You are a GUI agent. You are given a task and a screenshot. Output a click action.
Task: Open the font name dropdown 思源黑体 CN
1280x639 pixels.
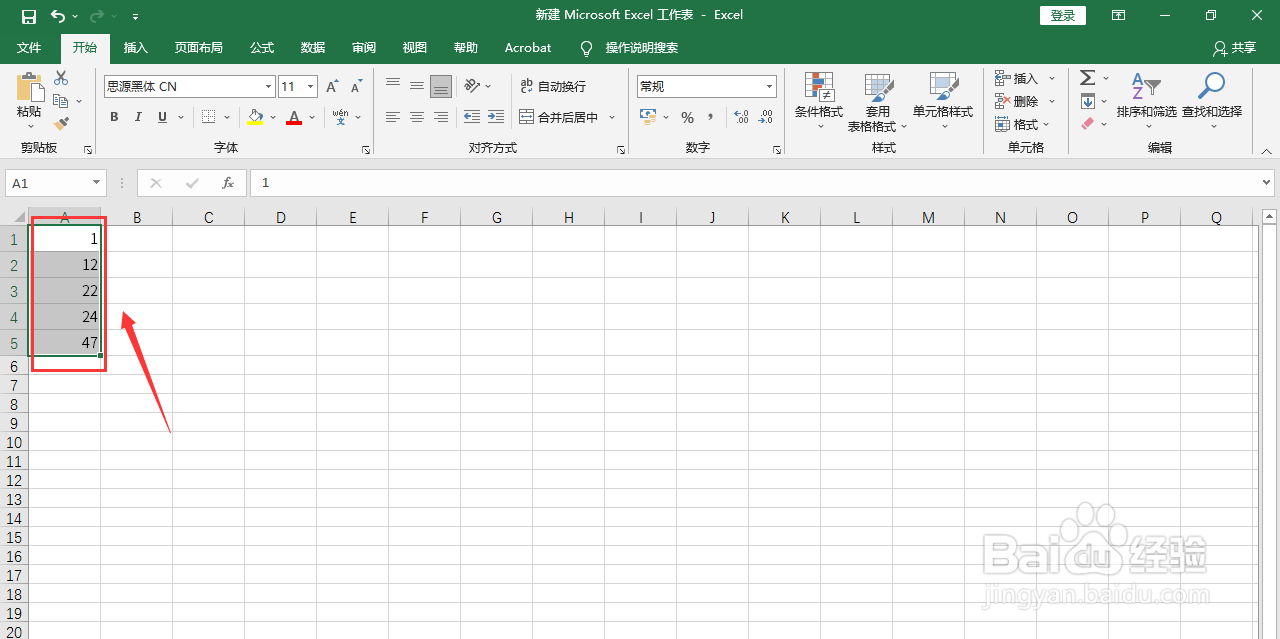click(x=268, y=87)
